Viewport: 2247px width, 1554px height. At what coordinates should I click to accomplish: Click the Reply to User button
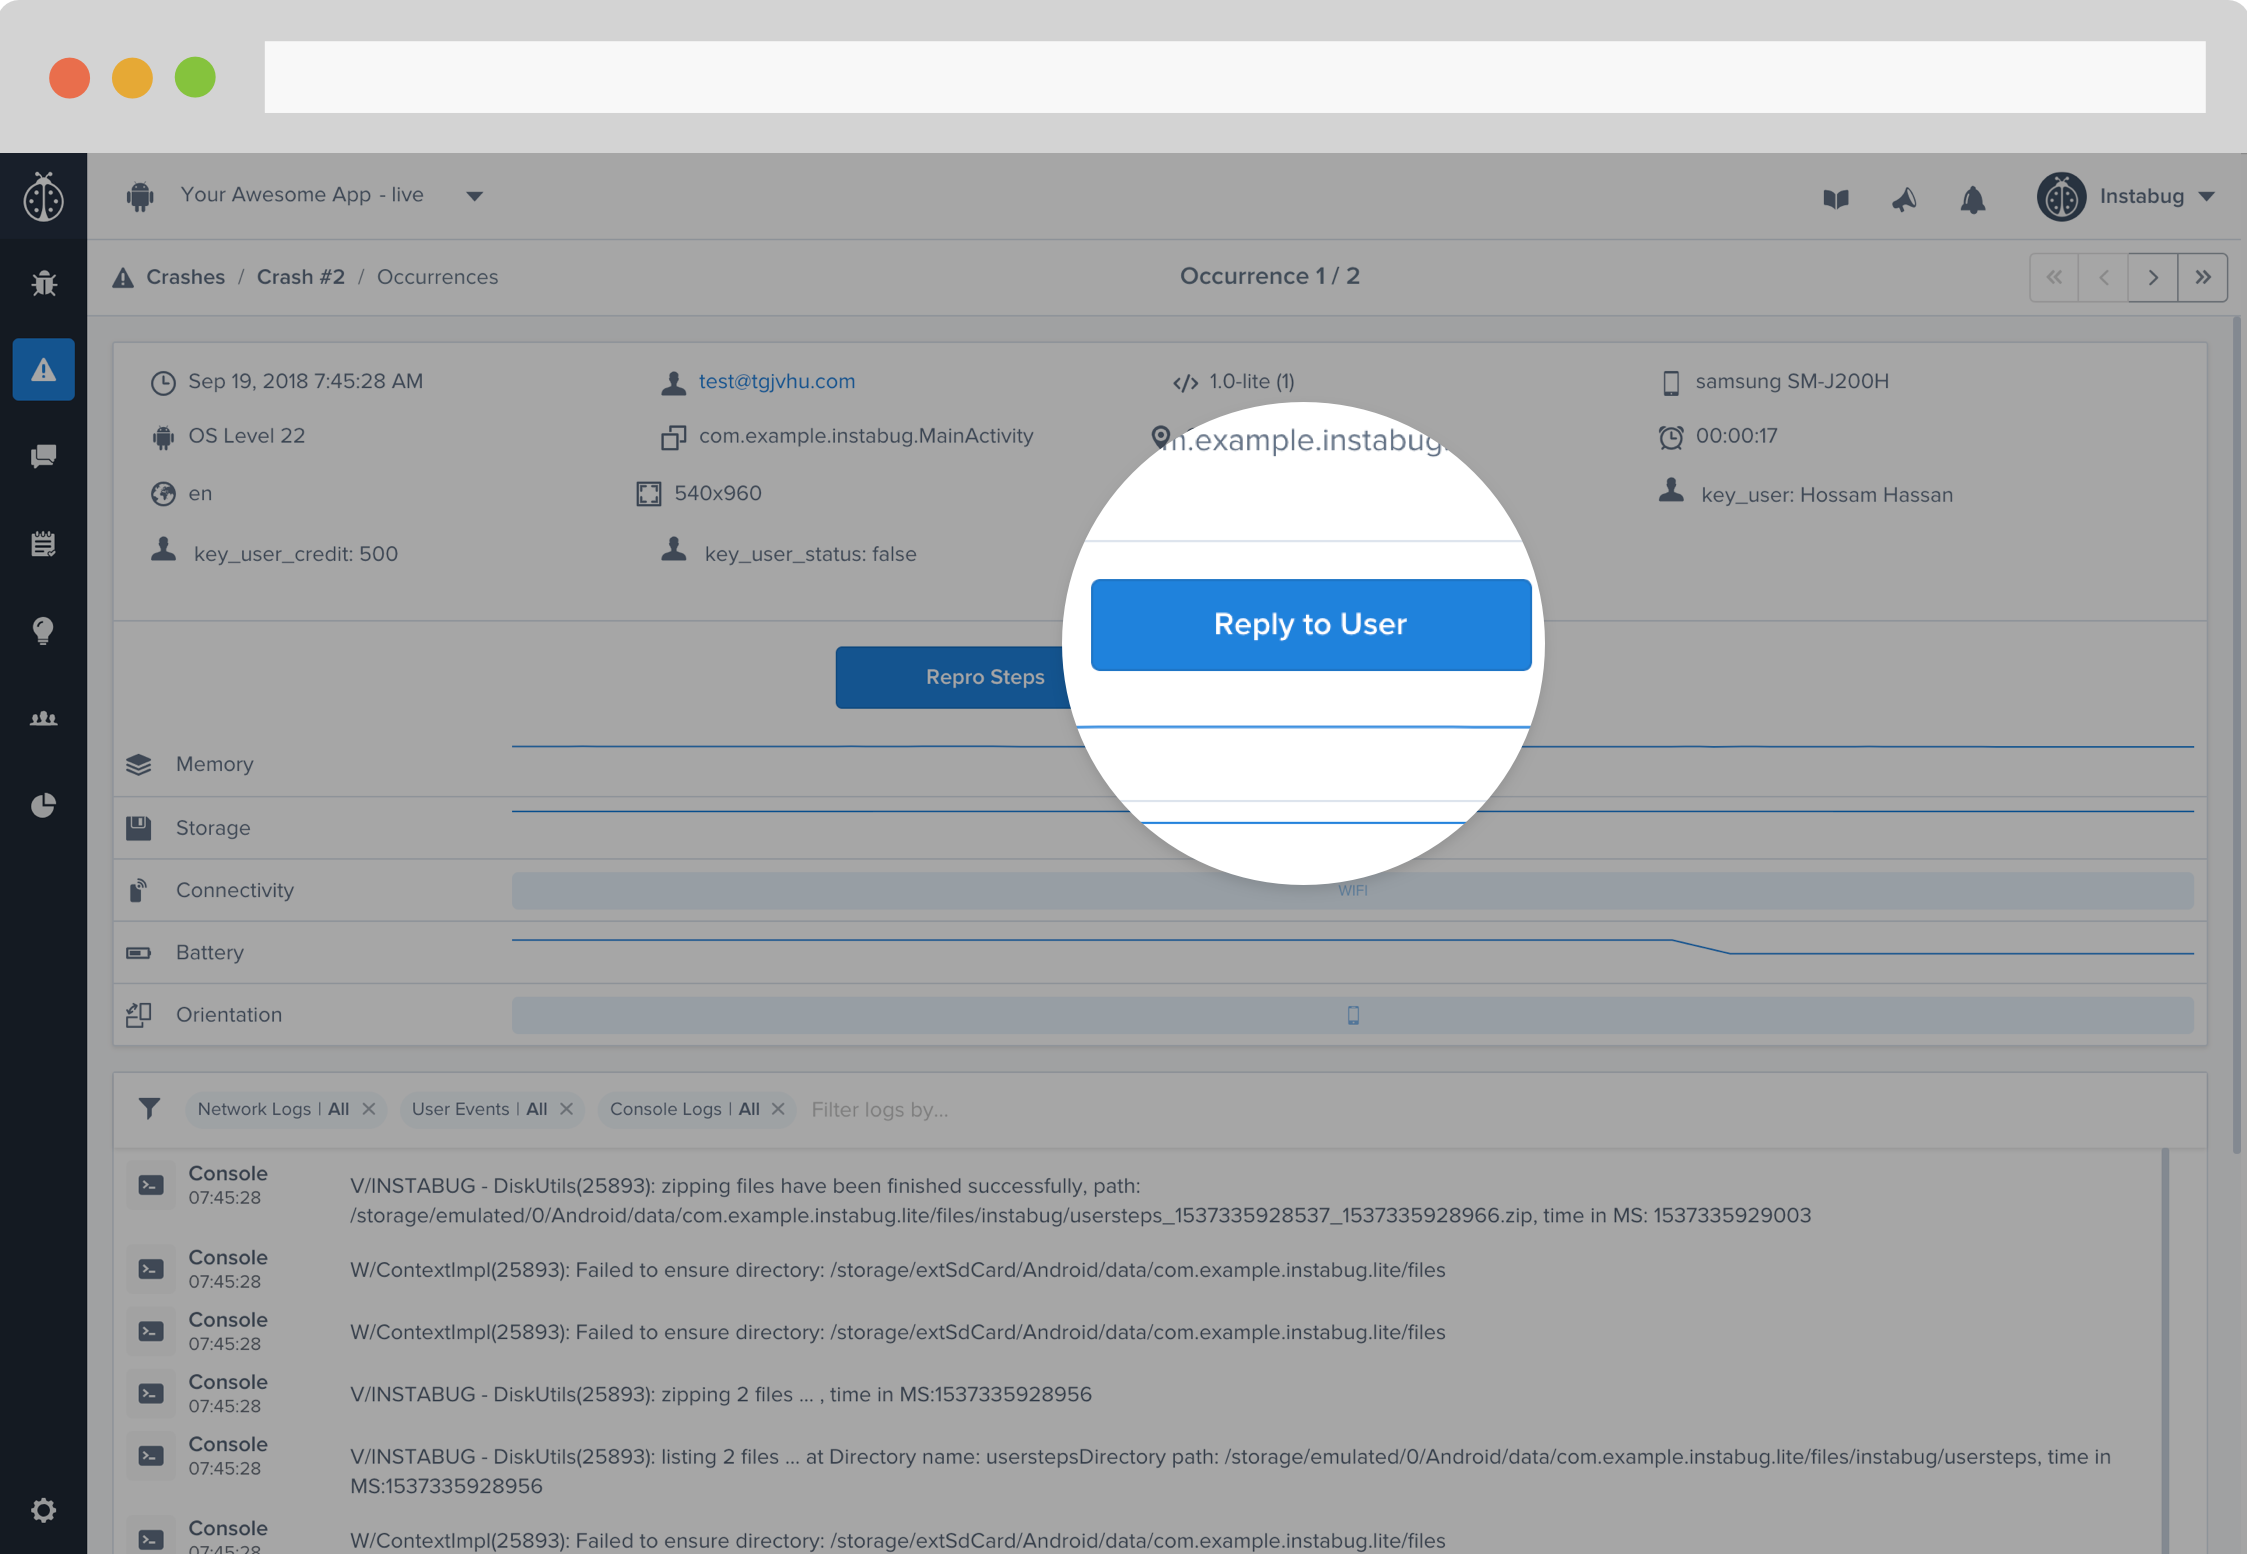[x=1310, y=624]
